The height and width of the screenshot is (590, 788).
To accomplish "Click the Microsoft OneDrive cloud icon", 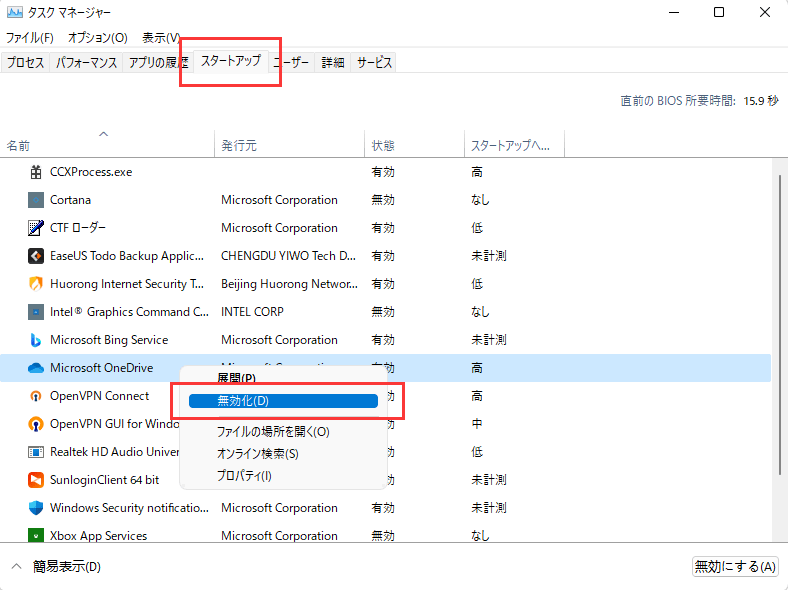I will [x=36, y=368].
